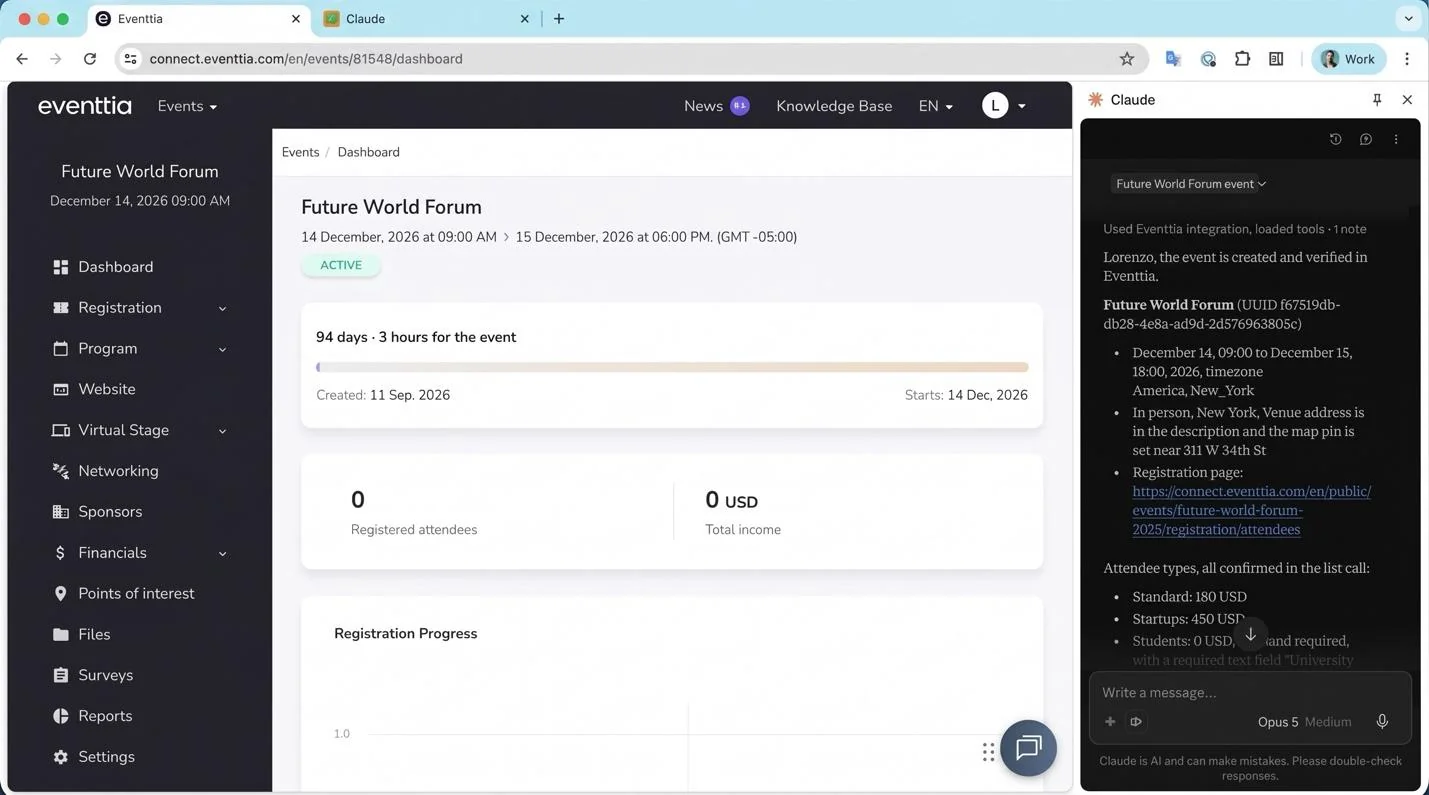Click the plus attach button in Claude
The image size is (1429, 795).
pyautogui.click(x=1110, y=722)
